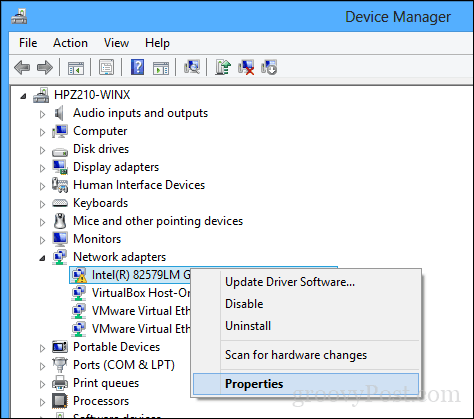This screenshot has height=419, width=474.
Task: Choose Update Driver Software from context menu
Action: (306, 282)
